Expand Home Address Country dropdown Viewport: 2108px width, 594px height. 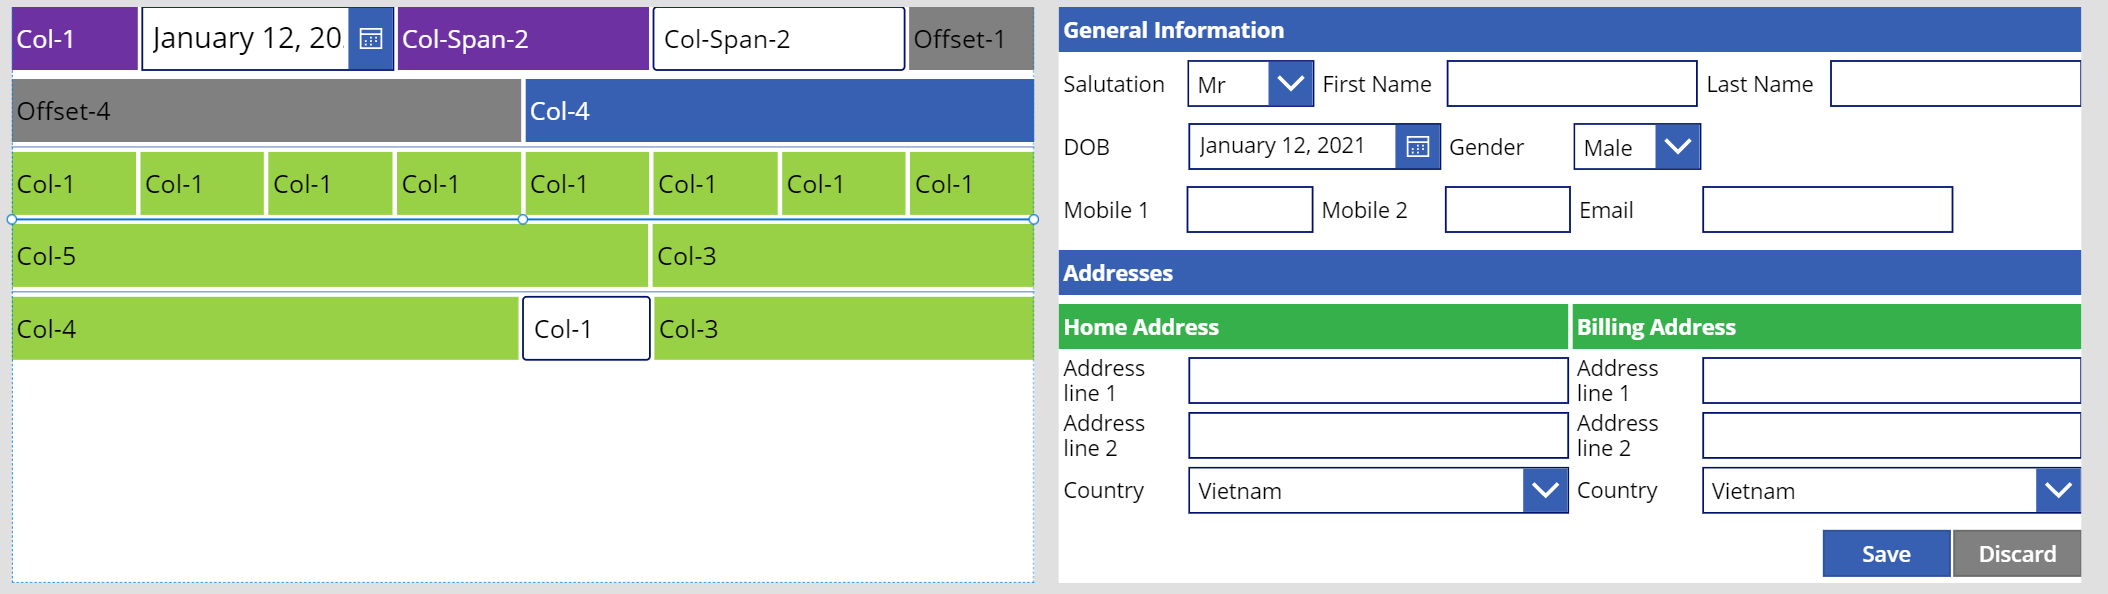(1545, 490)
